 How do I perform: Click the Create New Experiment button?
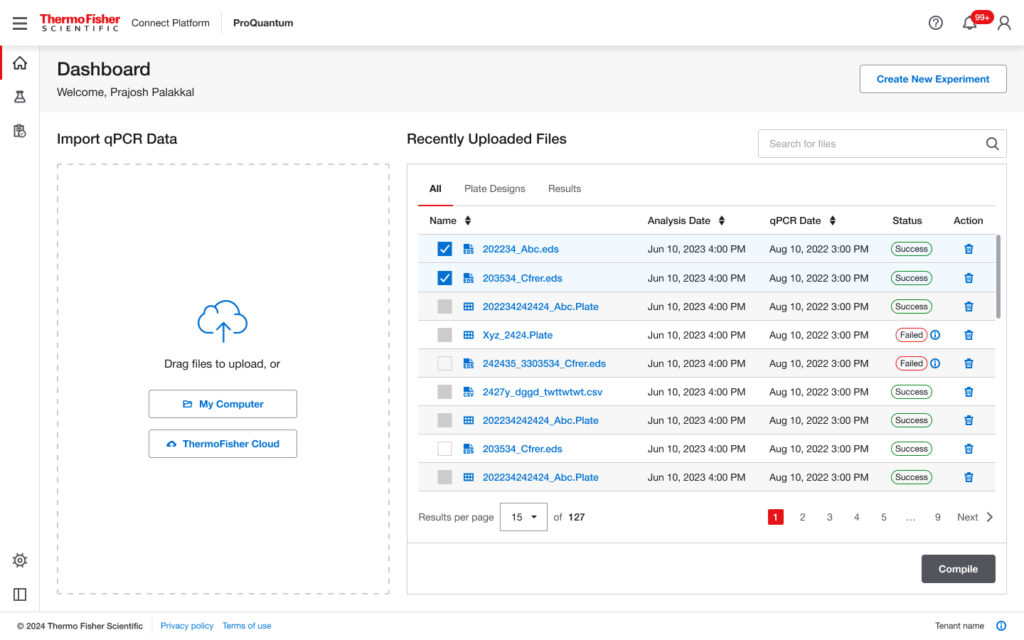point(932,79)
